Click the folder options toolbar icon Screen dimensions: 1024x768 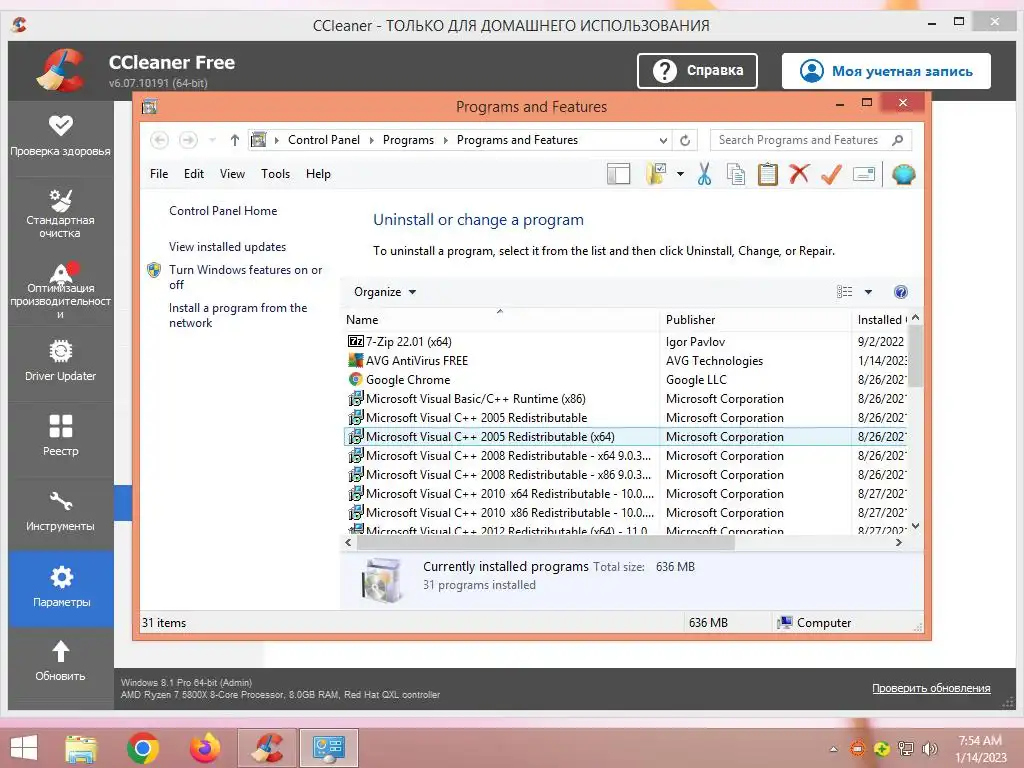pos(656,174)
